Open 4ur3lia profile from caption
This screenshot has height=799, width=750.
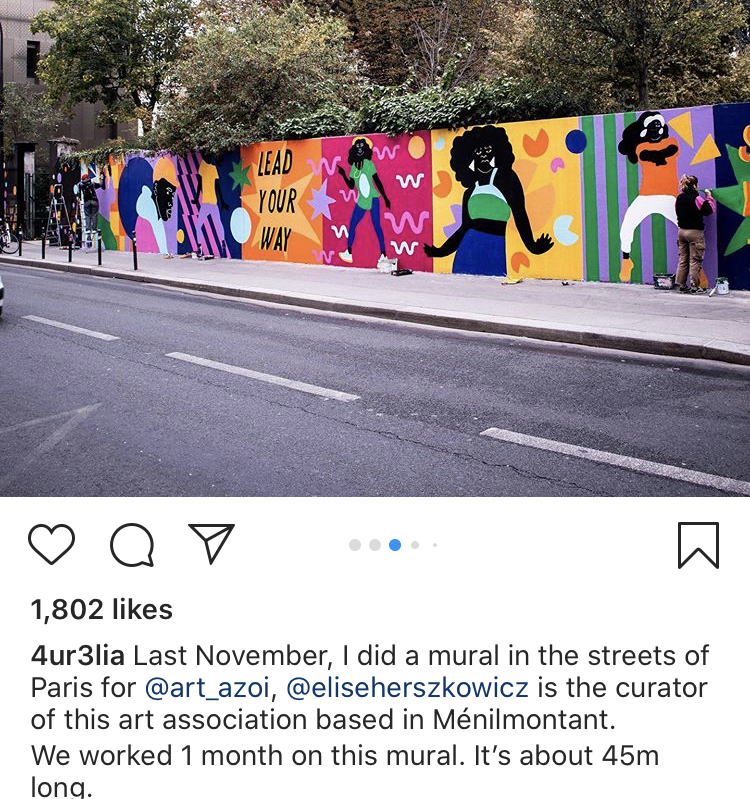point(77,655)
